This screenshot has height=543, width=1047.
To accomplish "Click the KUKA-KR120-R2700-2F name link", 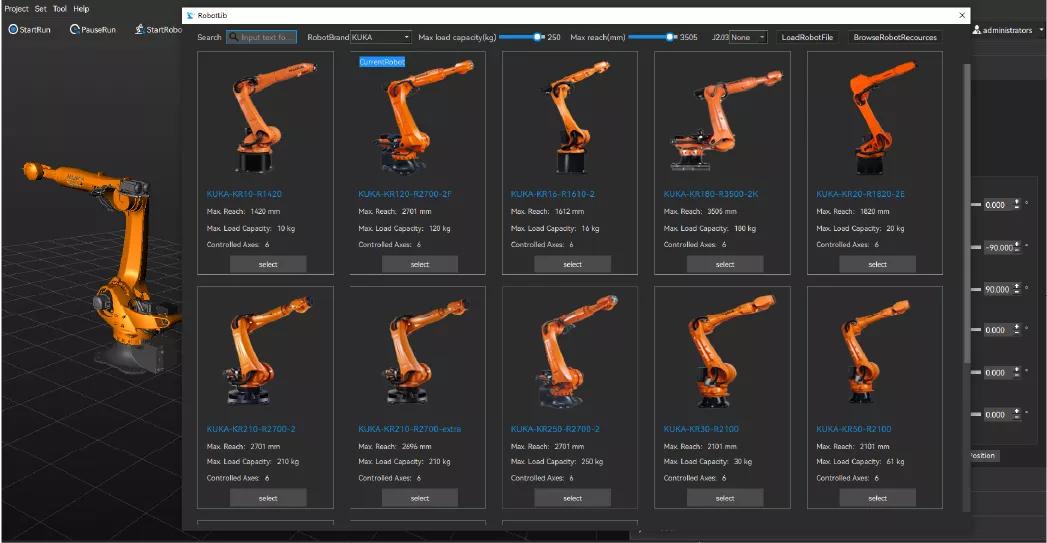I will coord(405,194).
